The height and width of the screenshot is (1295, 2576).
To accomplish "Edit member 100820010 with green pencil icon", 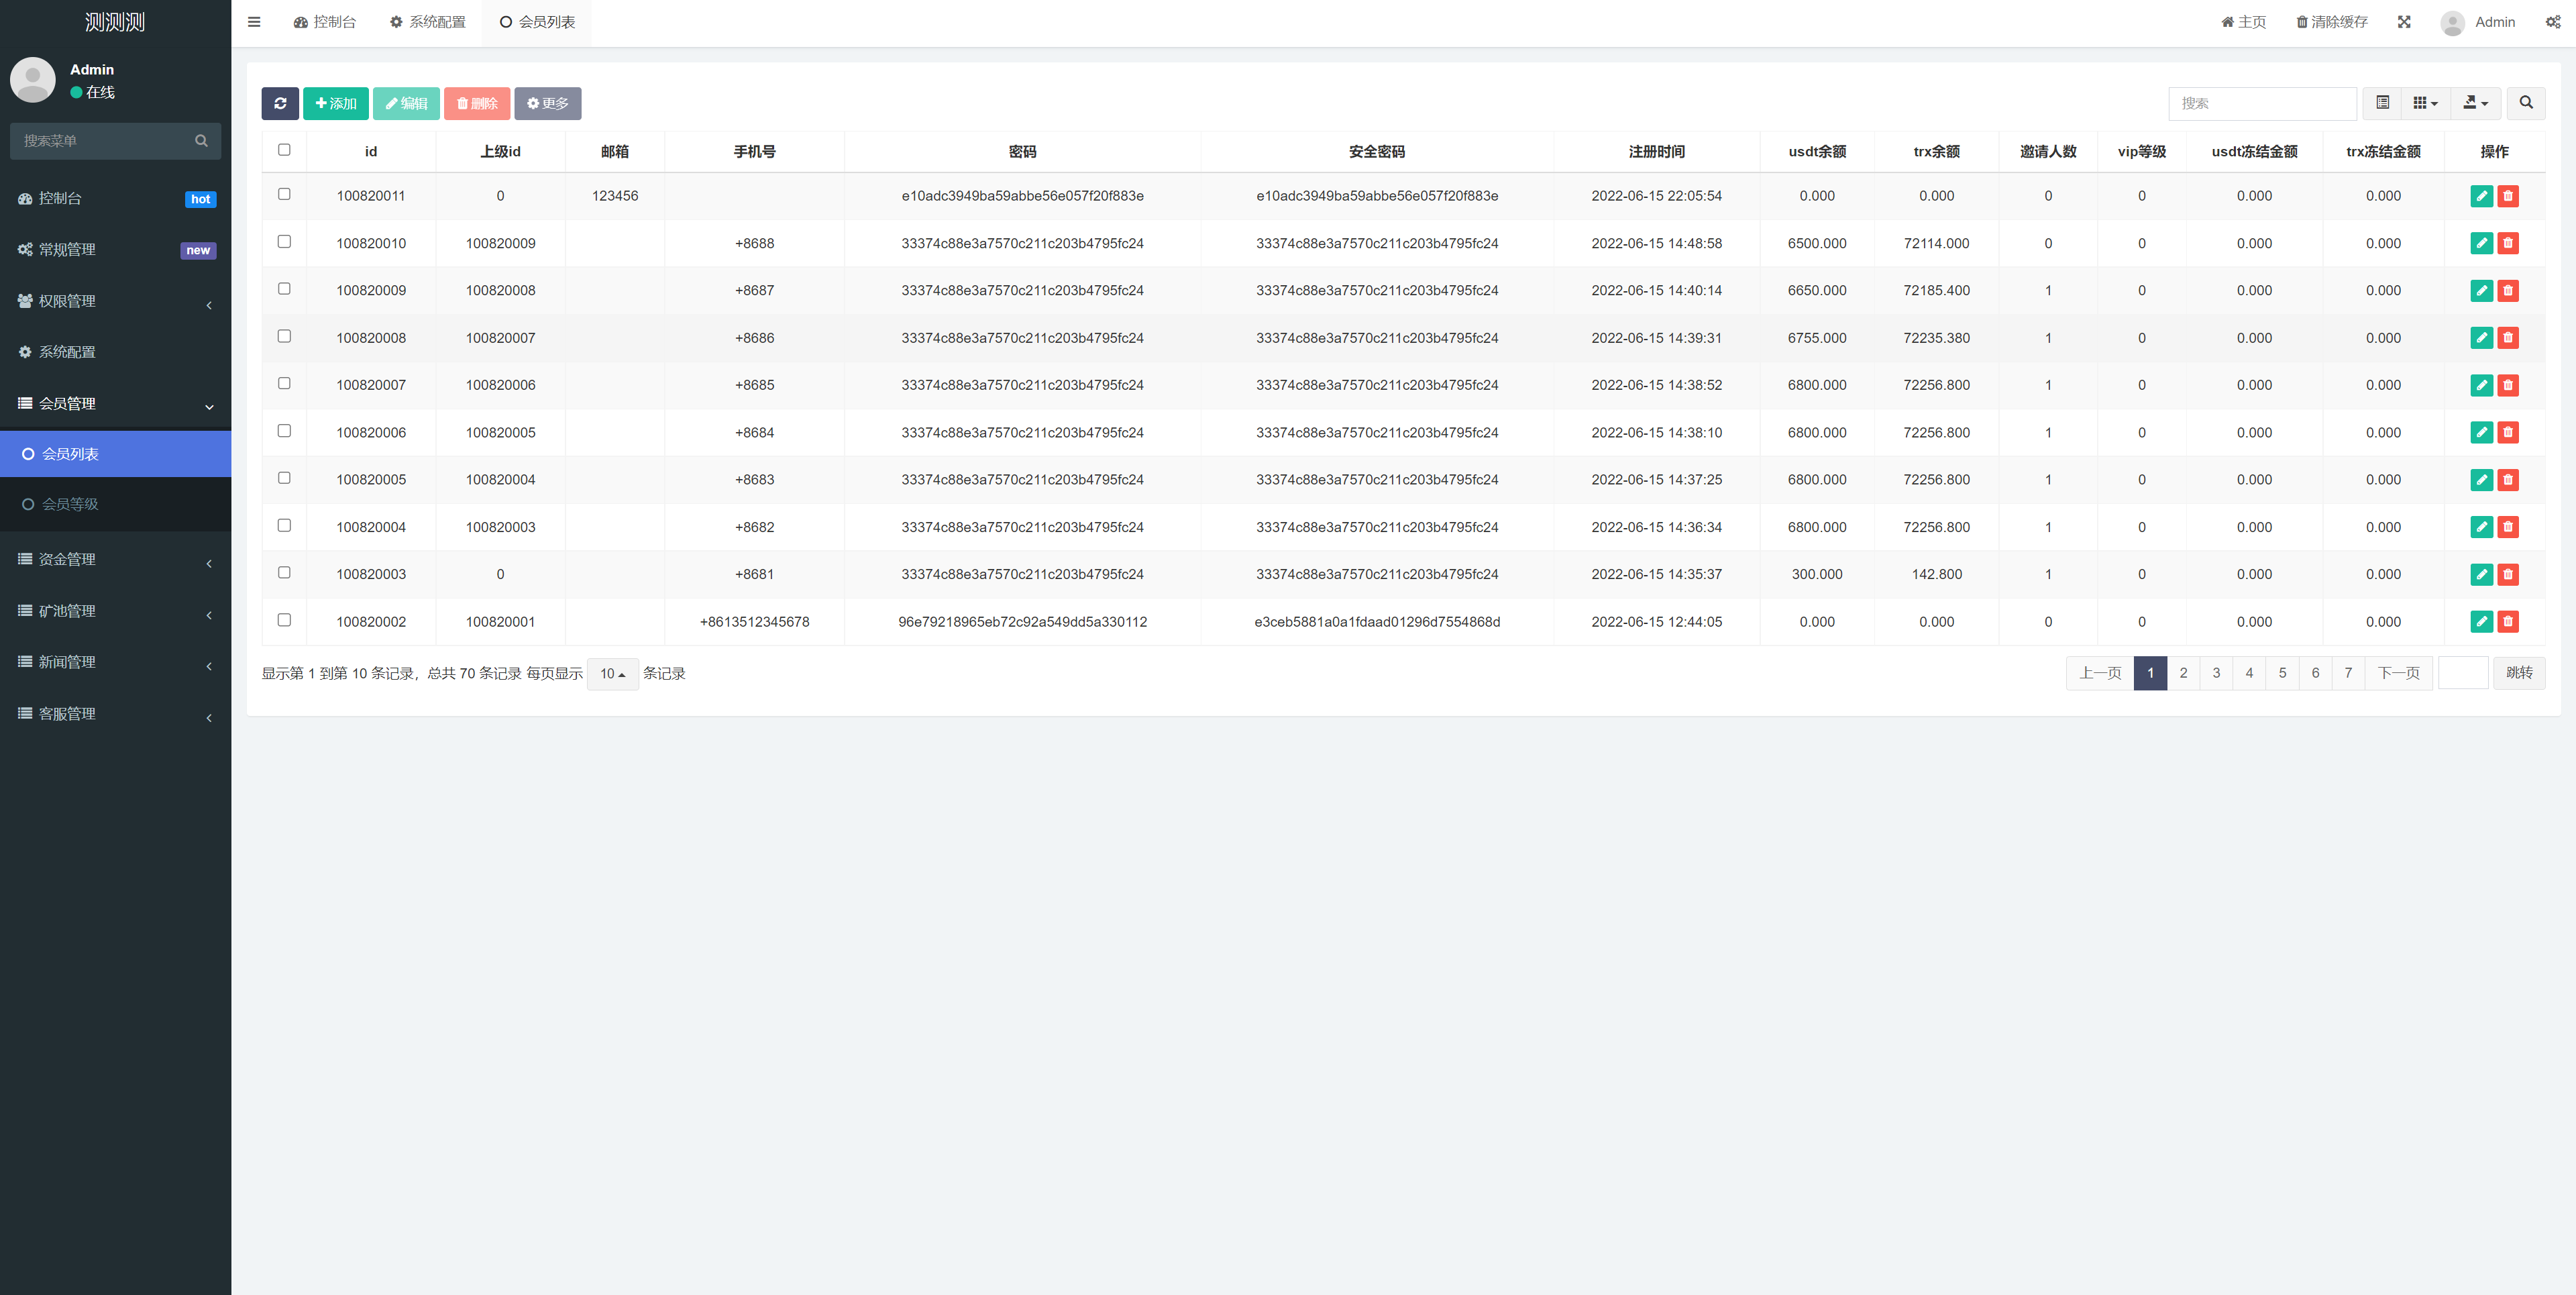I will pos(2481,243).
